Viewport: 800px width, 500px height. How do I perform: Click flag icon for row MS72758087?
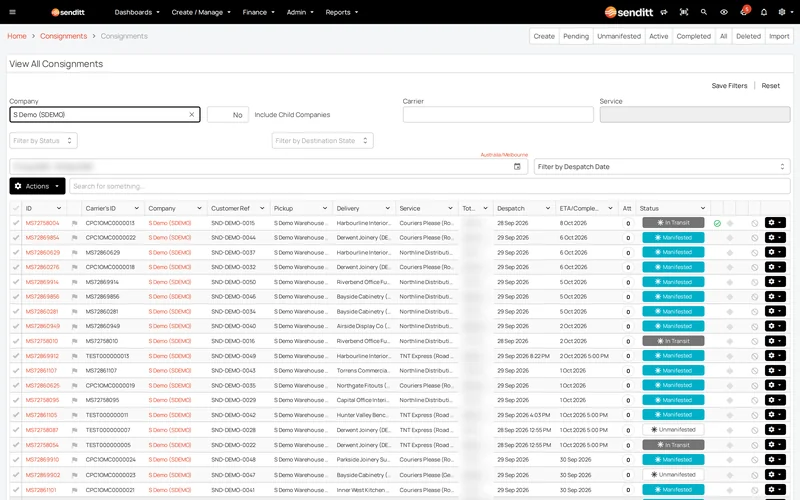(x=74, y=430)
